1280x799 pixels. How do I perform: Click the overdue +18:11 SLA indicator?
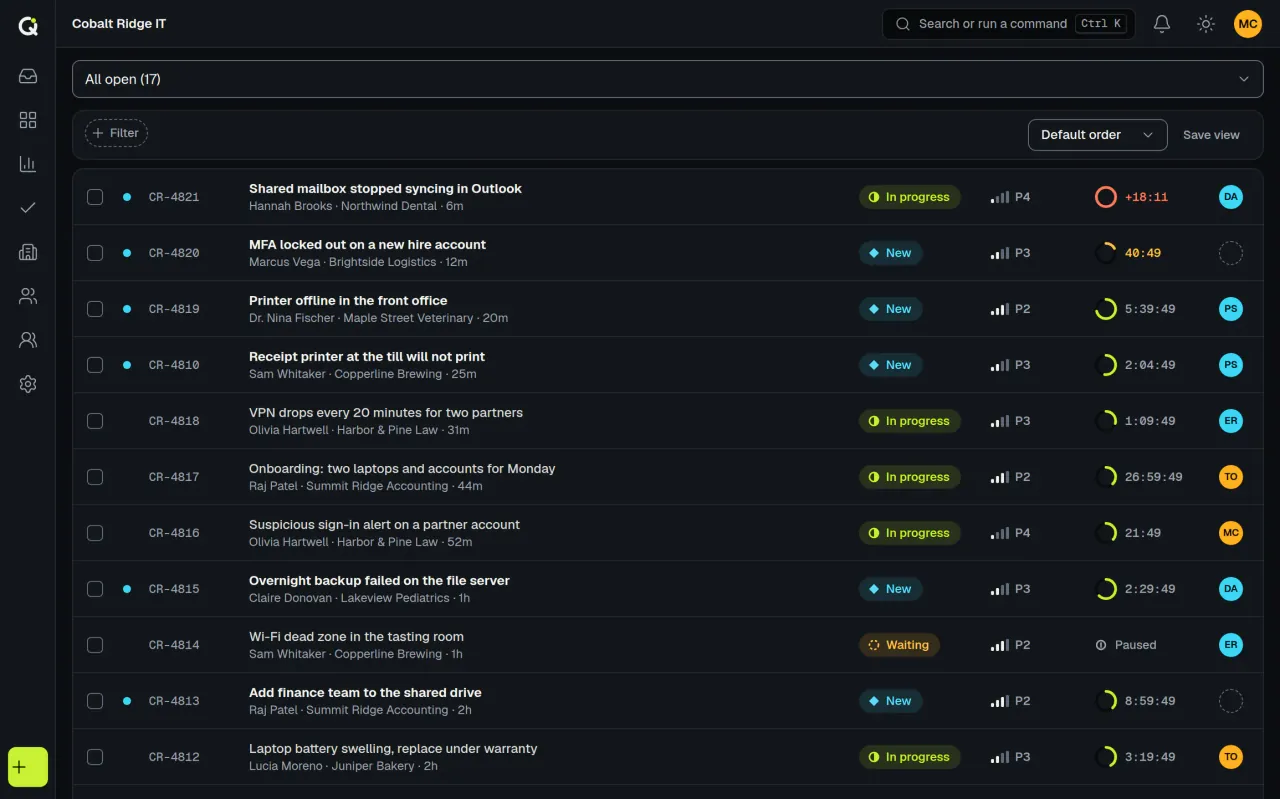pos(1131,197)
